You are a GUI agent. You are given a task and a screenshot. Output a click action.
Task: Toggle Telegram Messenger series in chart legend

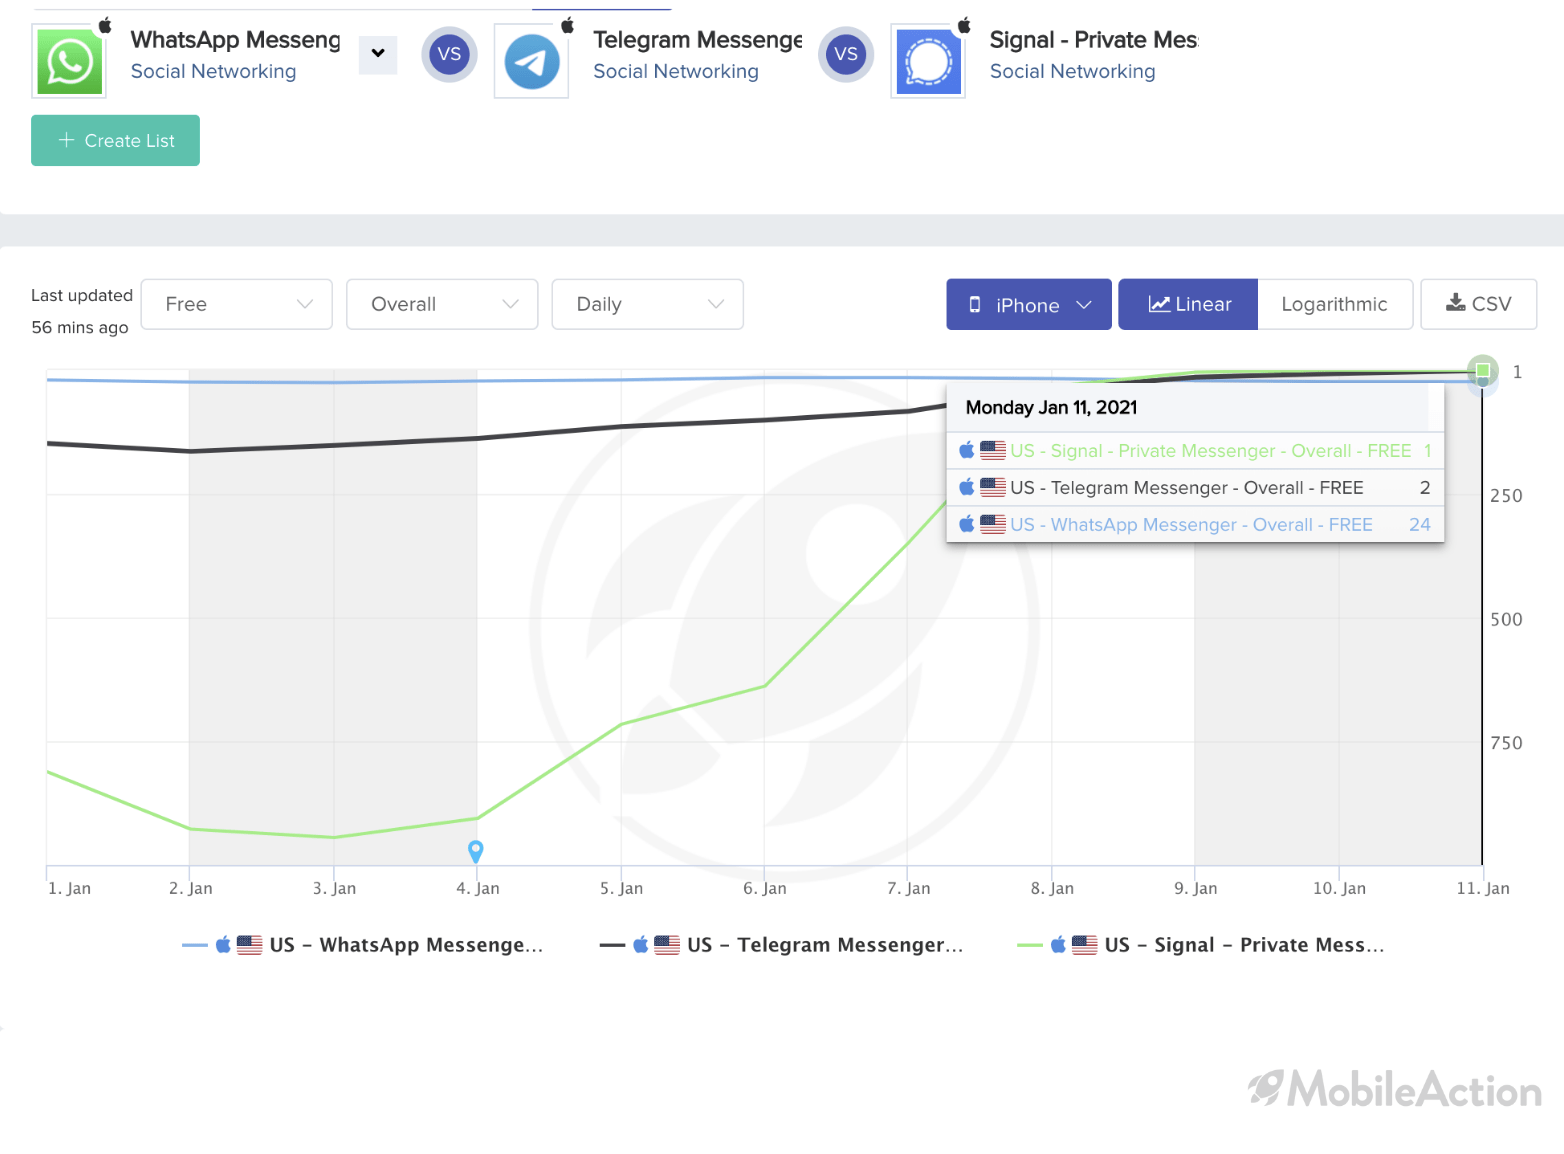pos(781,945)
